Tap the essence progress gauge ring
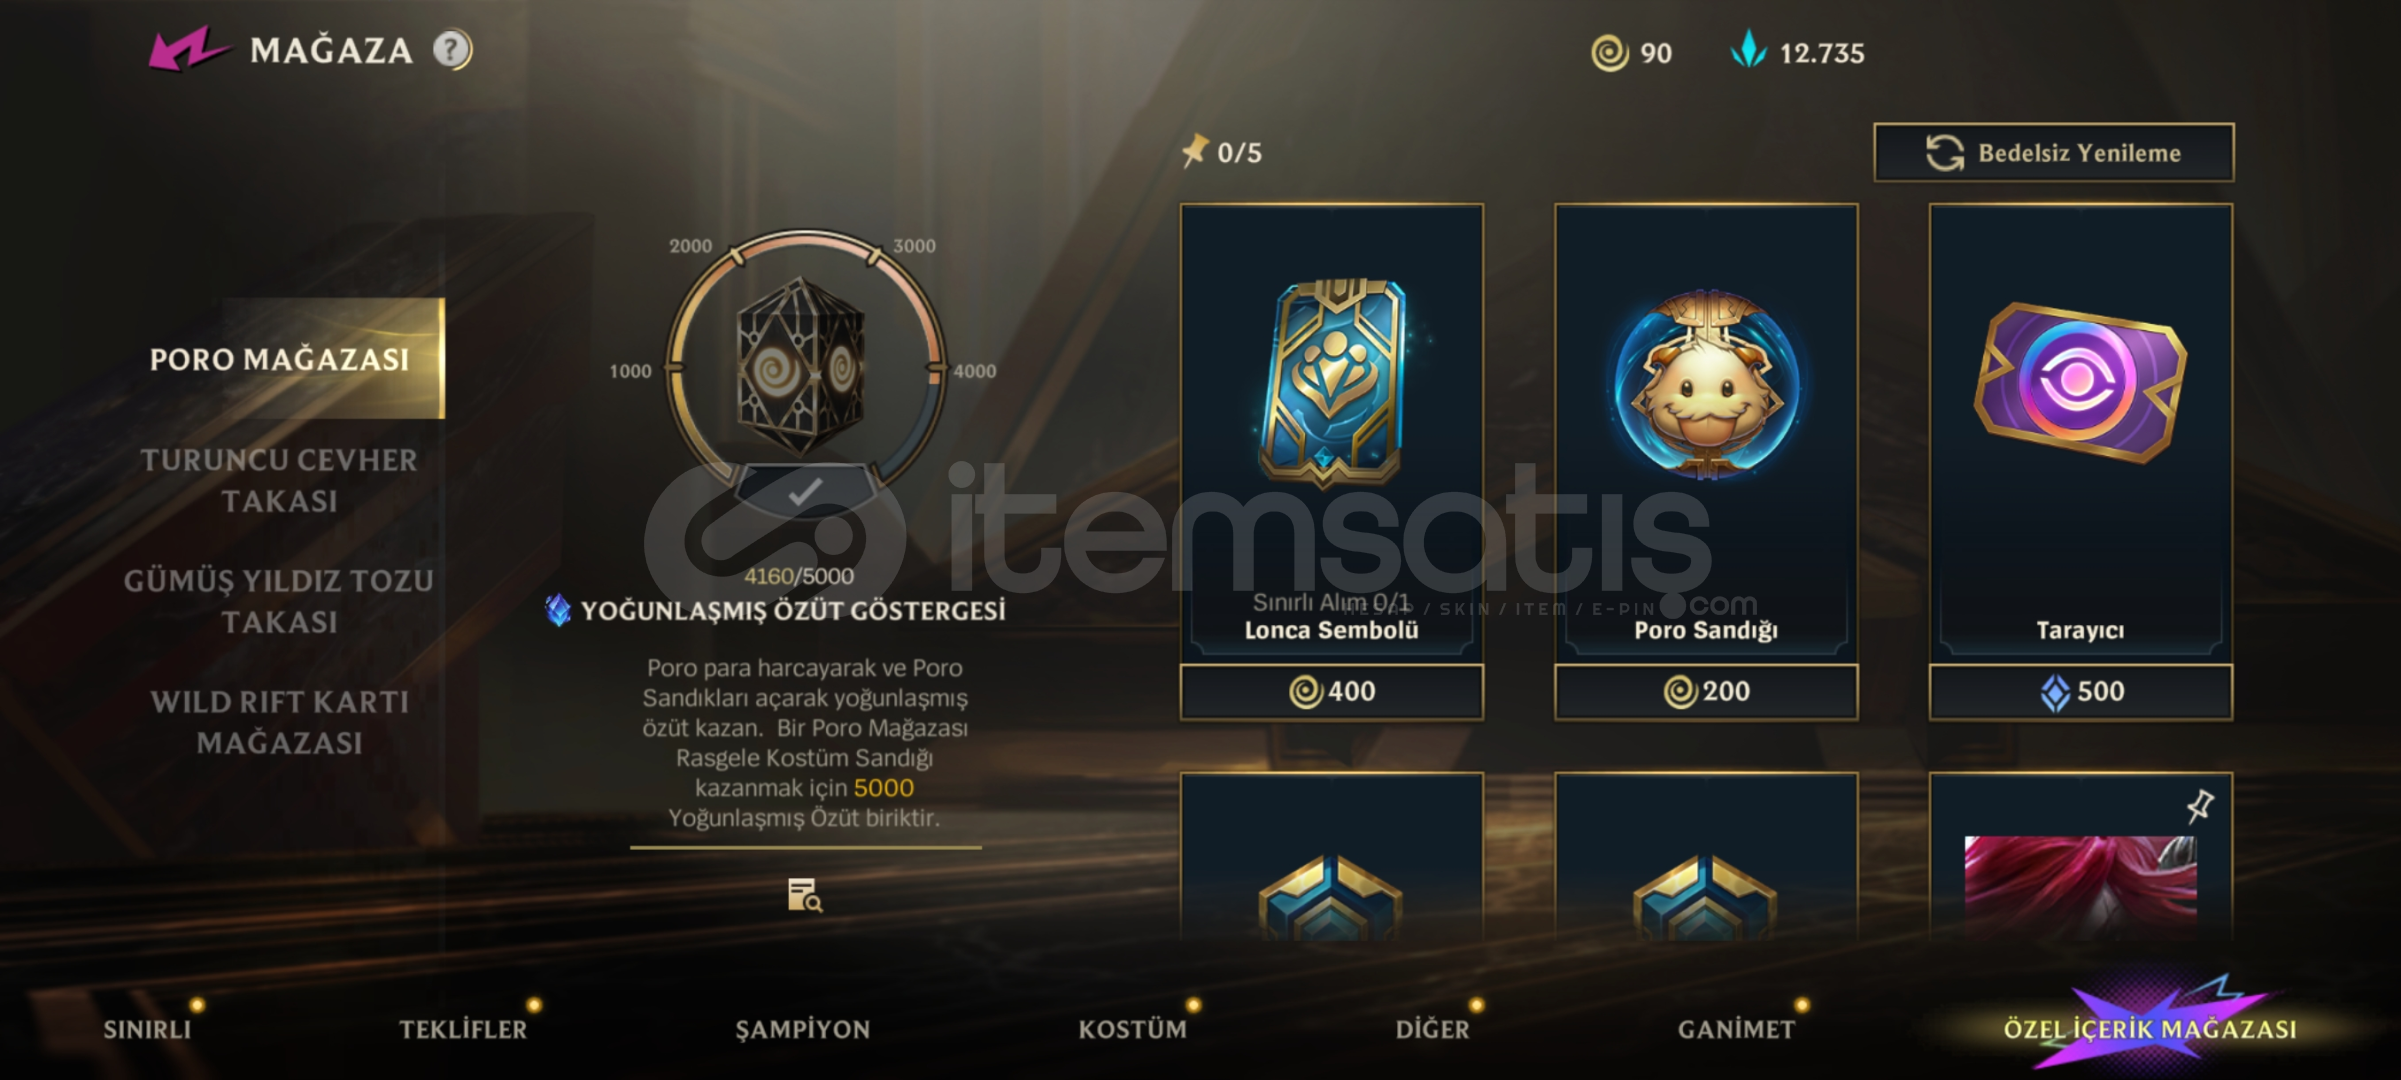The image size is (2401, 1080). [804, 370]
